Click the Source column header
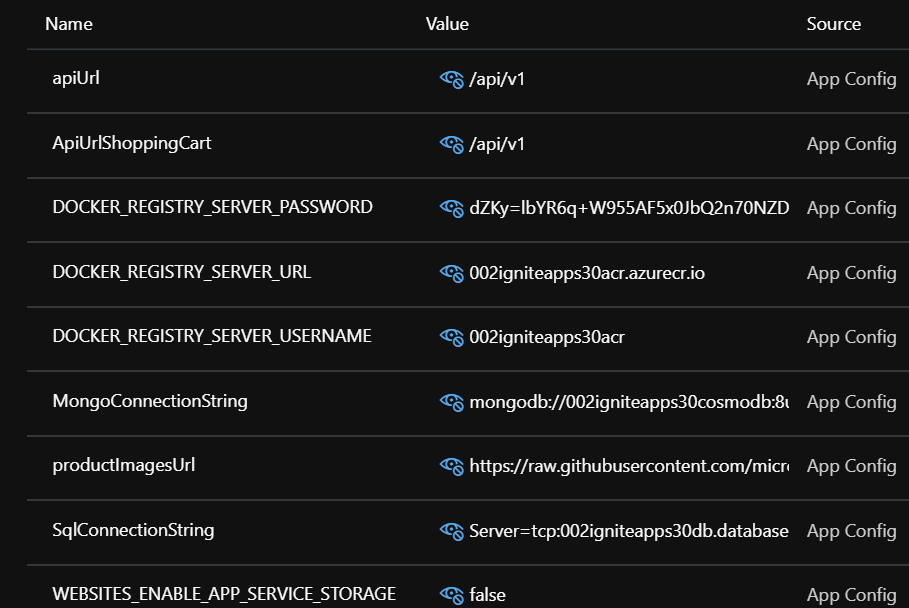909x608 pixels. [834, 24]
